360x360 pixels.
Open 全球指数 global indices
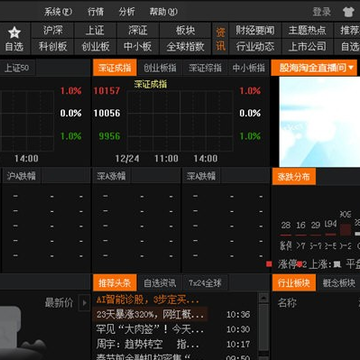coord(185,47)
